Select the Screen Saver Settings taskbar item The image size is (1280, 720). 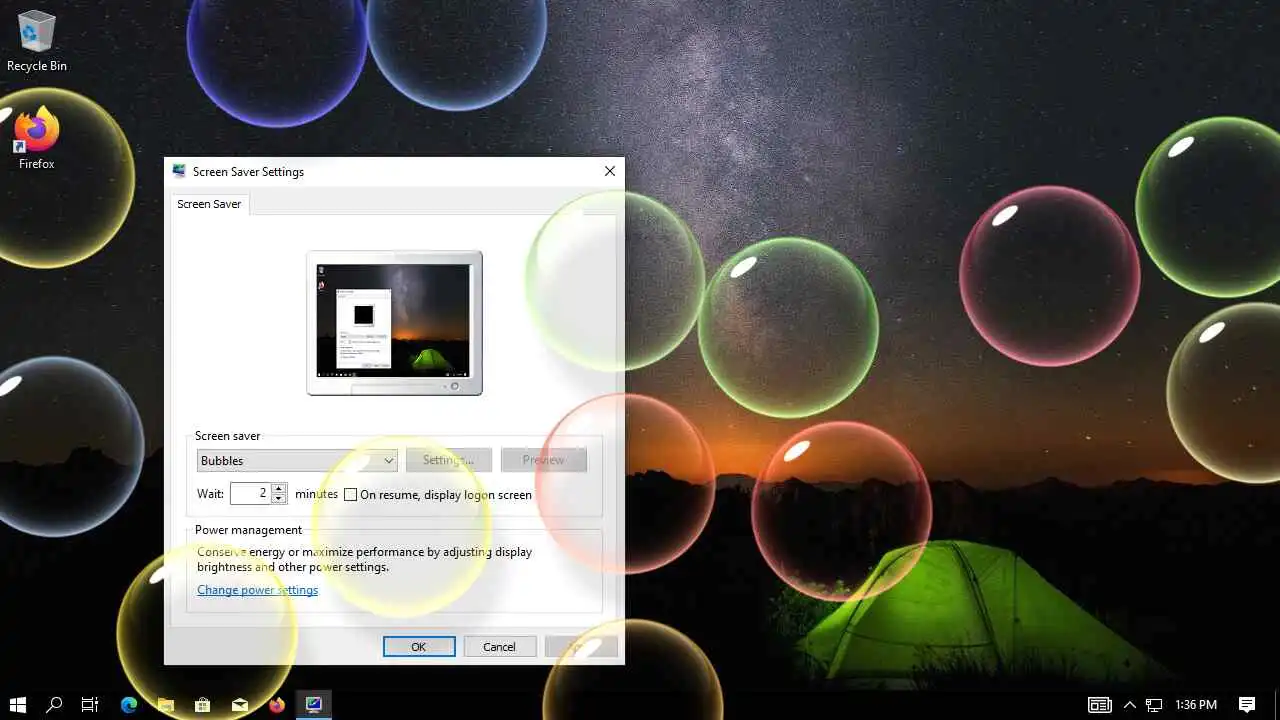point(314,704)
